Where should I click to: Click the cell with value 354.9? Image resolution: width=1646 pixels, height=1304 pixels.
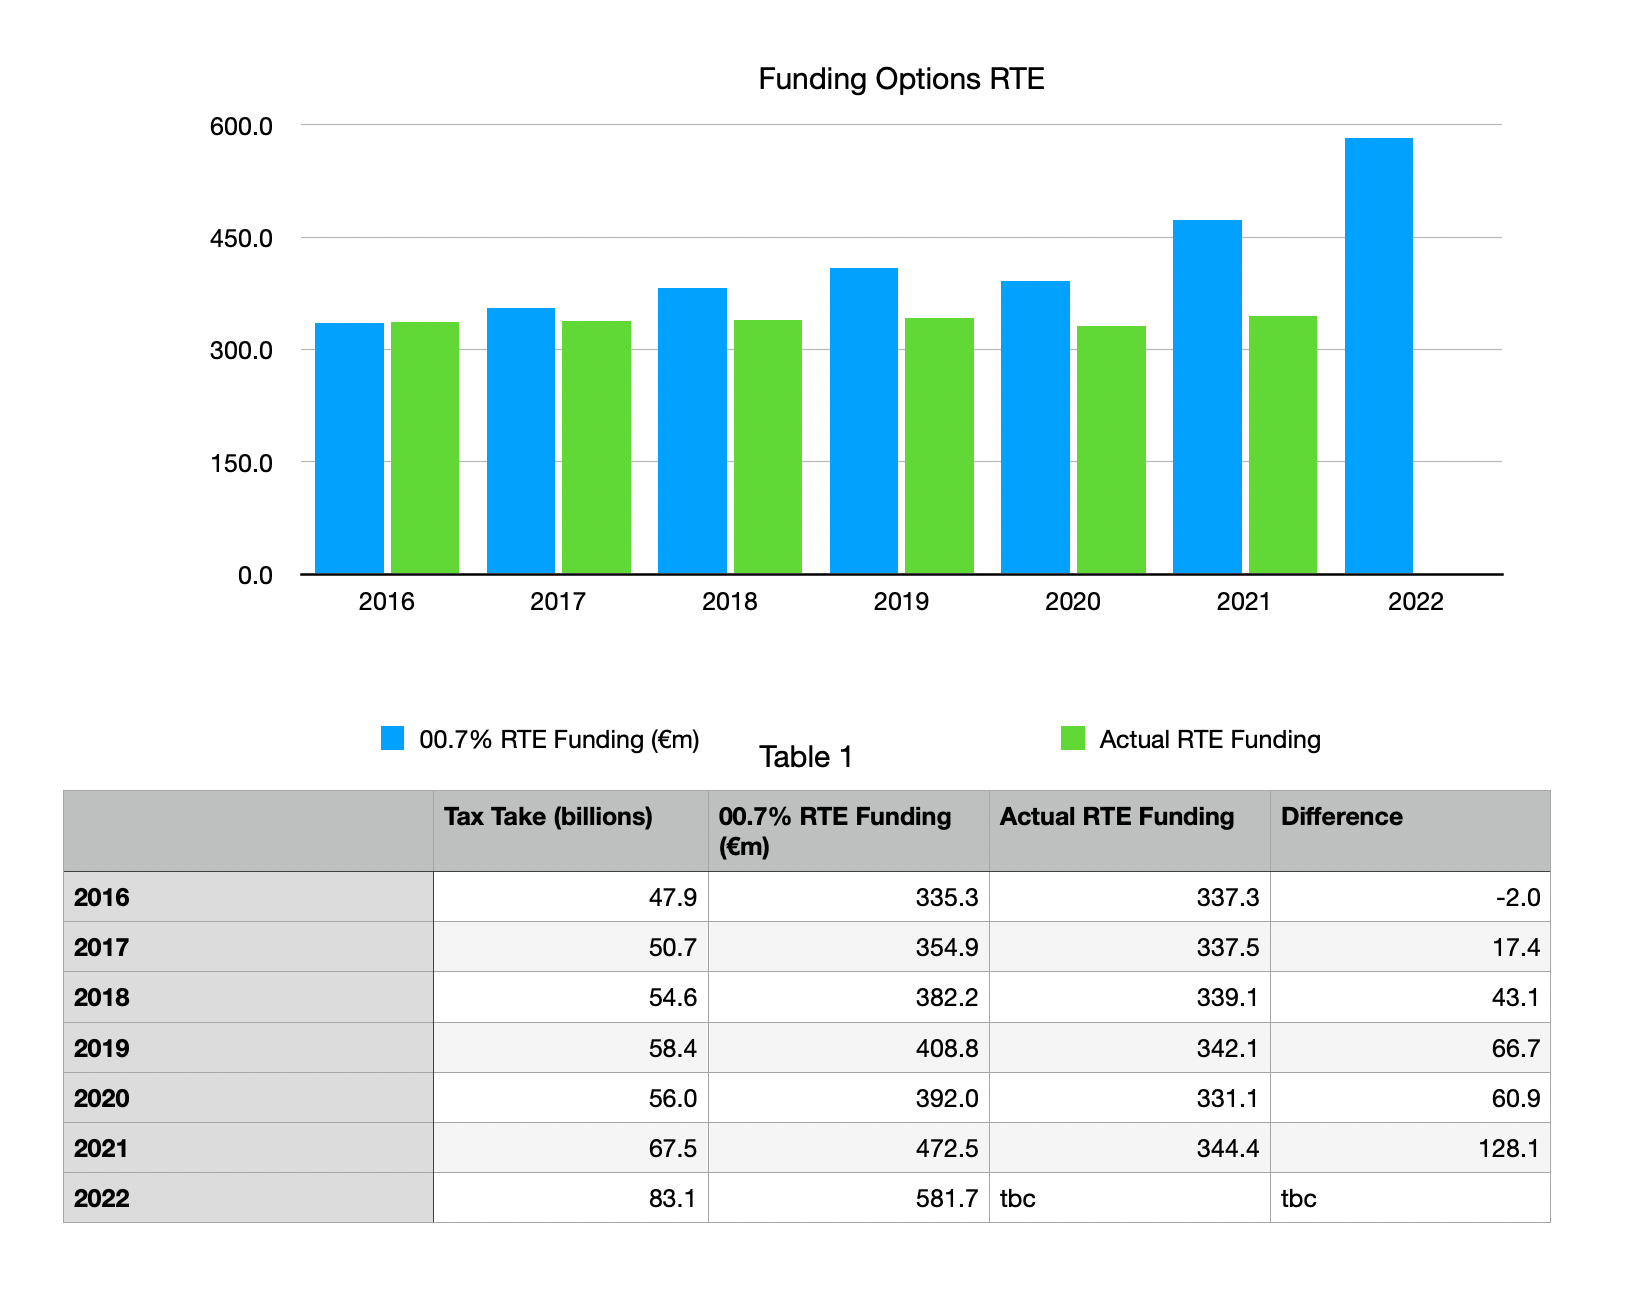click(x=848, y=947)
